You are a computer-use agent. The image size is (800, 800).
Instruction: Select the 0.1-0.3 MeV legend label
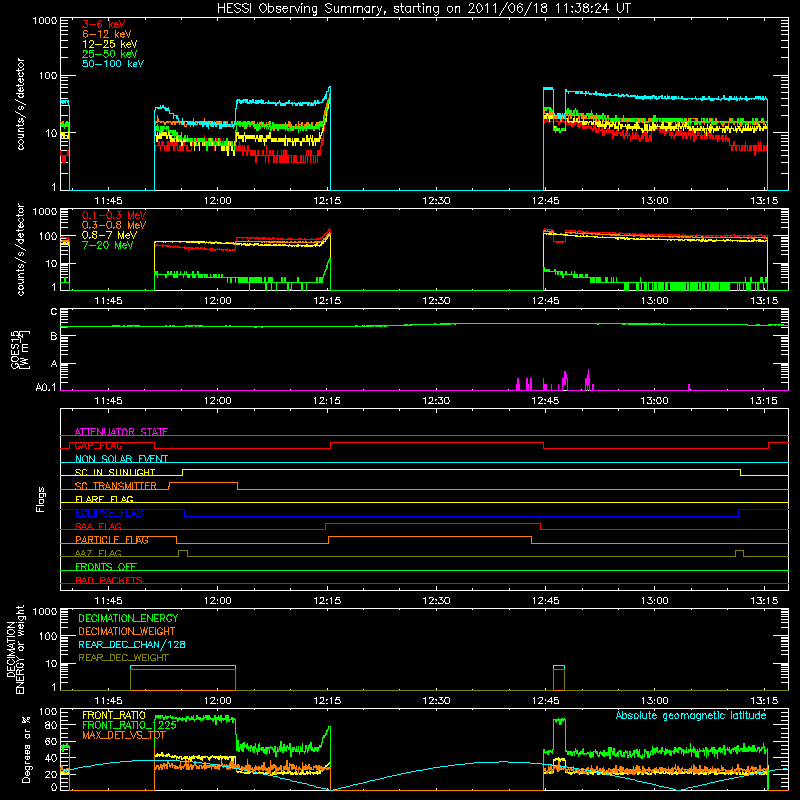click(114, 215)
